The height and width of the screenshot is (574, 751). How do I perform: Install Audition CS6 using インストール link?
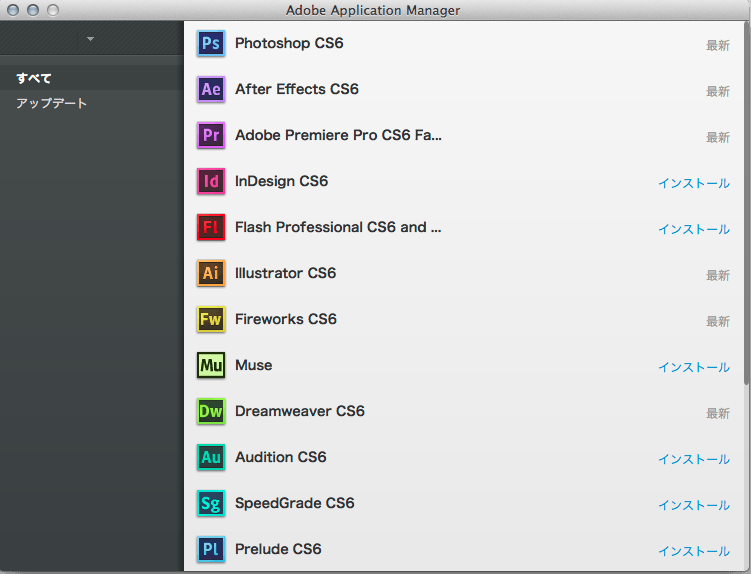693,459
